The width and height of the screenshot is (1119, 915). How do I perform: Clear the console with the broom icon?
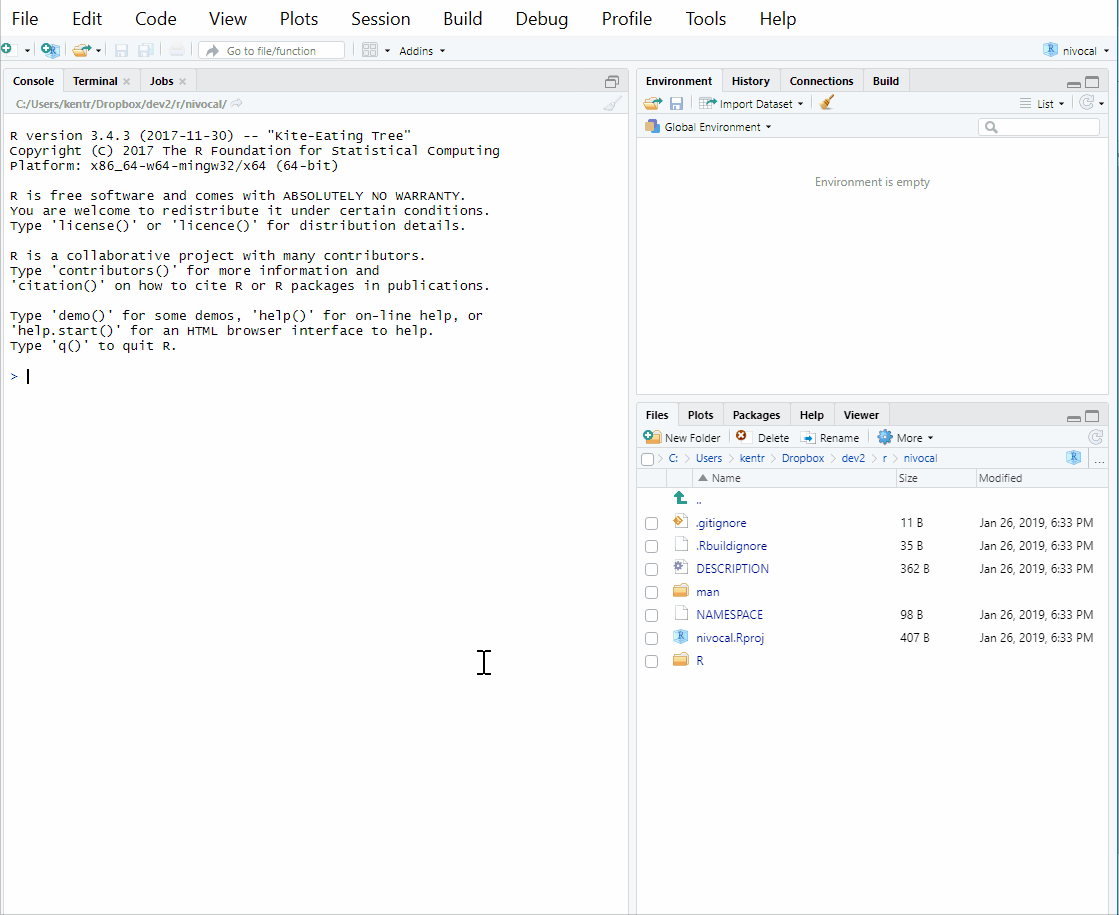click(612, 104)
